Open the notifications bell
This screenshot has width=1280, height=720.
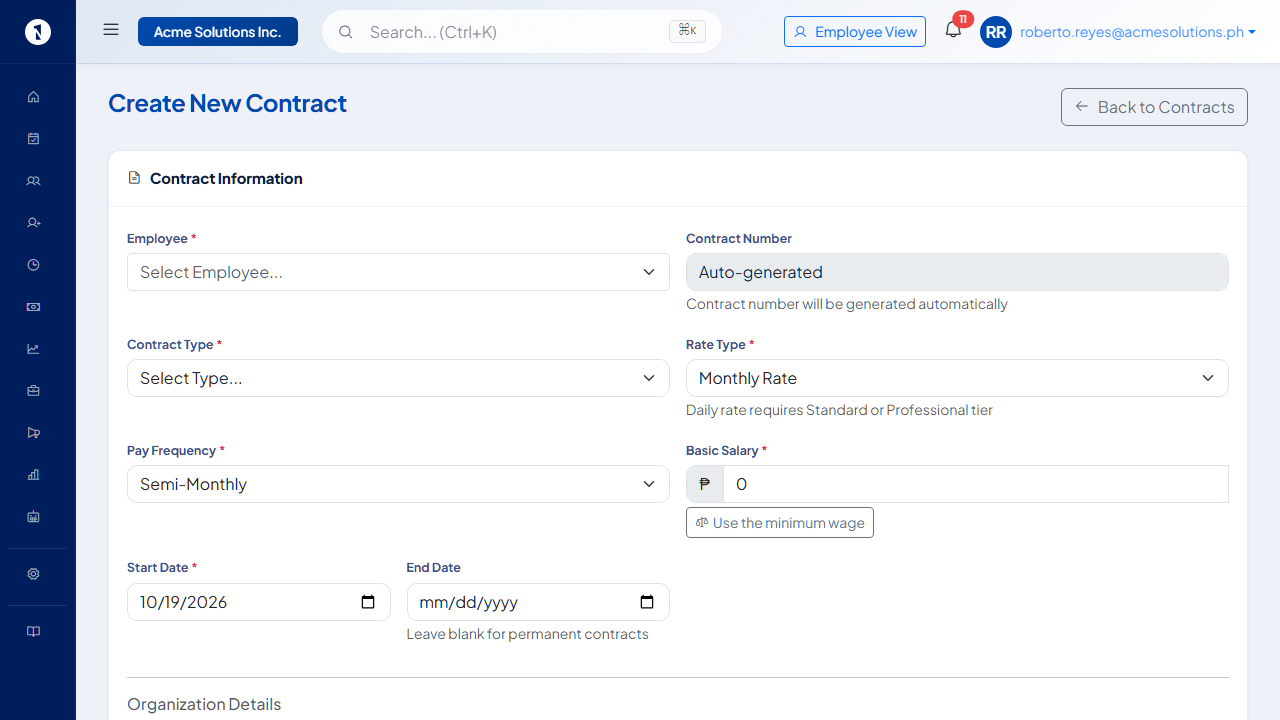pos(953,30)
